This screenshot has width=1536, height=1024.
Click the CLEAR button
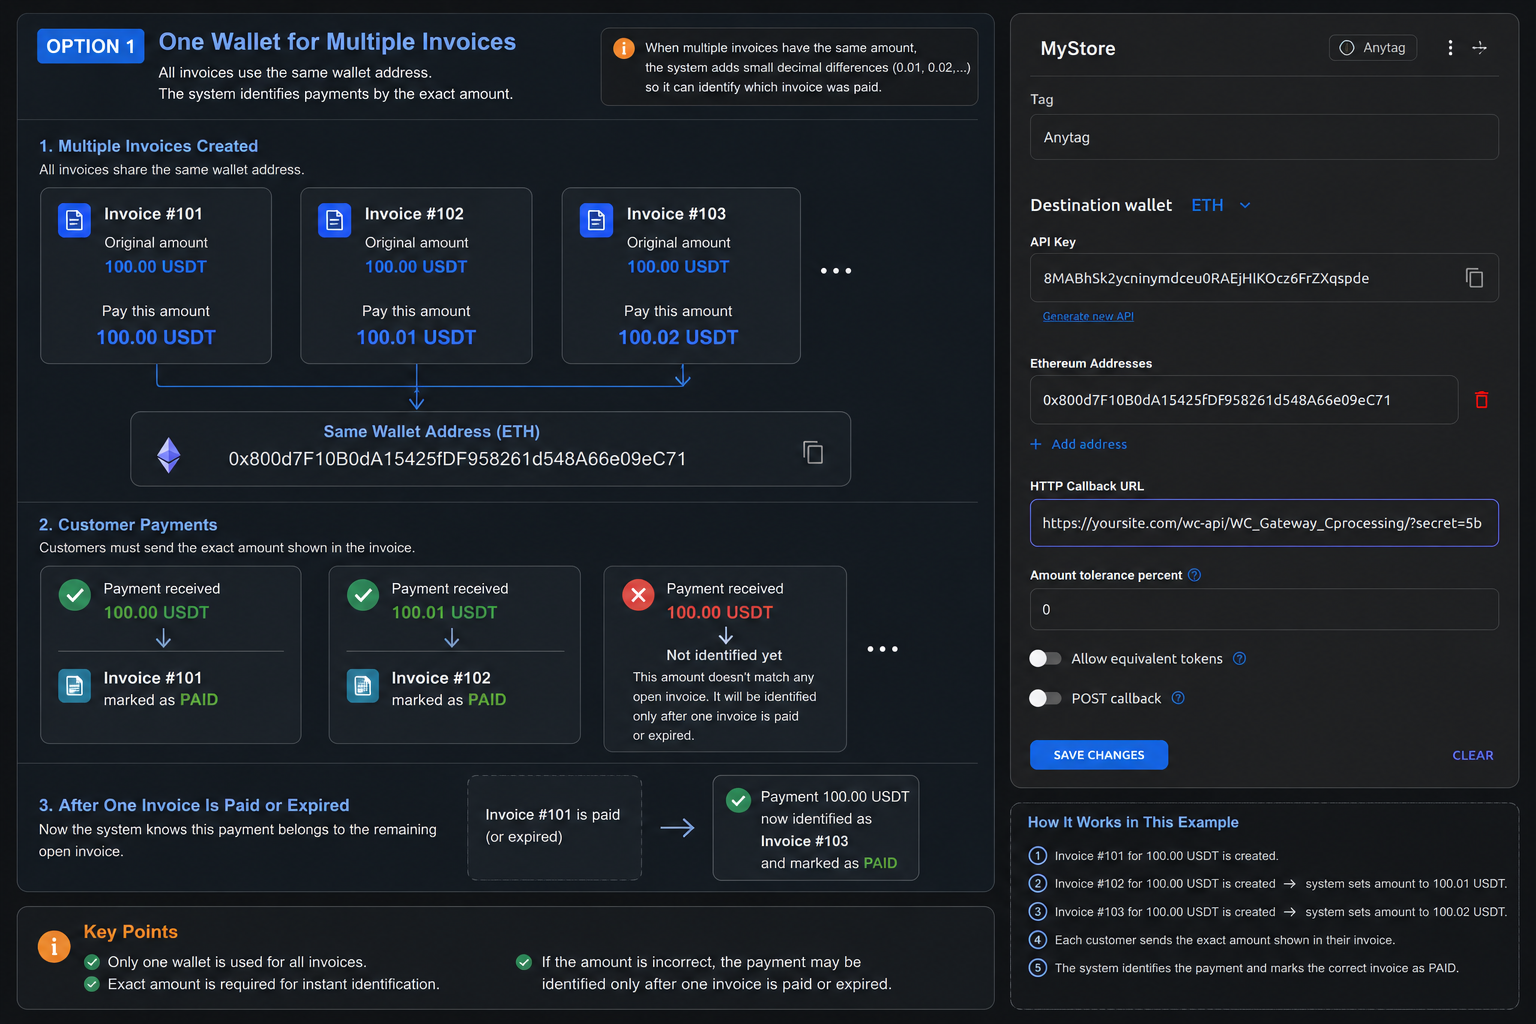(x=1473, y=755)
